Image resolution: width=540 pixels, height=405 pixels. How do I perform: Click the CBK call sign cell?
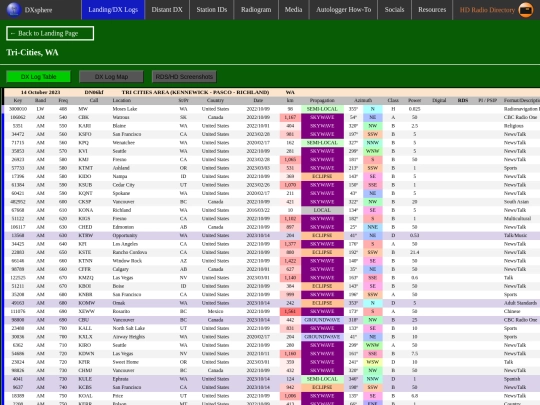click(x=84, y=117)
